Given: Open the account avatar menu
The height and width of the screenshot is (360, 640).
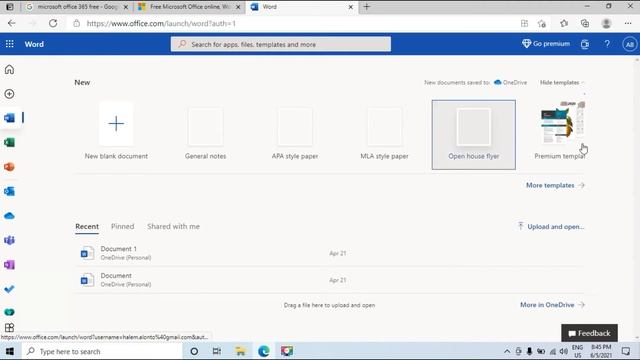Looking at the screenshot, I should coord(629,44).
